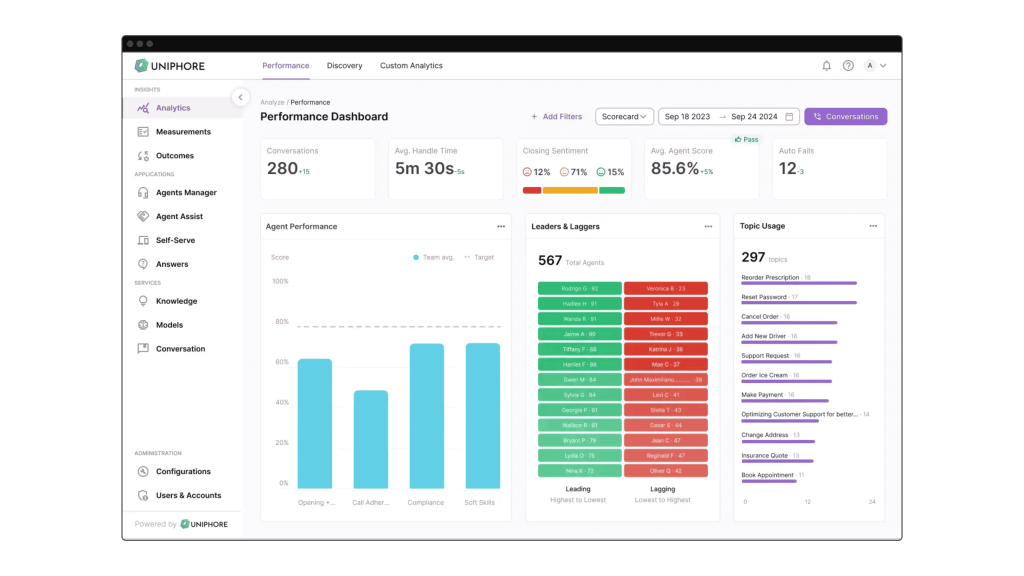The image size is (1024, 576).
Task: Click the notifications bell icon
Action: (826, 66)
